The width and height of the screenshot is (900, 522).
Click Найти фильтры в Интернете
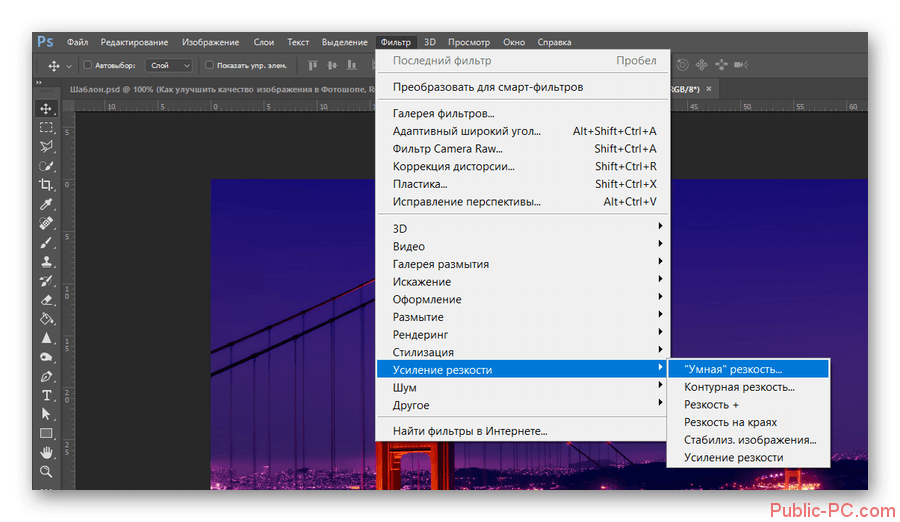[x=470, y=431]
